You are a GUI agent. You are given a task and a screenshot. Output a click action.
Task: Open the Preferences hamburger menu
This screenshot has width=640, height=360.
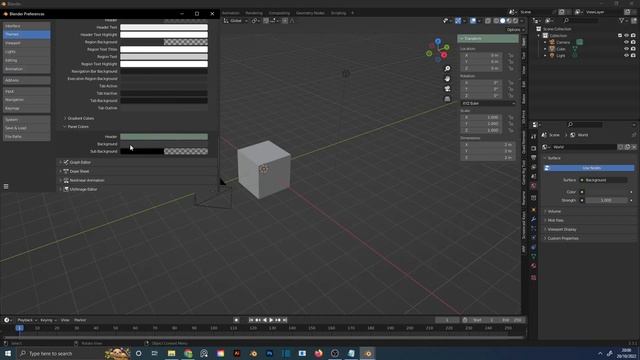(x=6, y=187)
